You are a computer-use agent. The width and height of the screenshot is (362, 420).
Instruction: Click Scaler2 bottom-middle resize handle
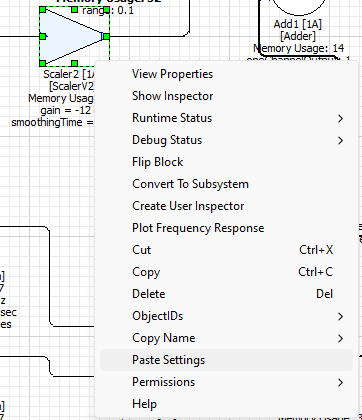(x=75, y=63)
